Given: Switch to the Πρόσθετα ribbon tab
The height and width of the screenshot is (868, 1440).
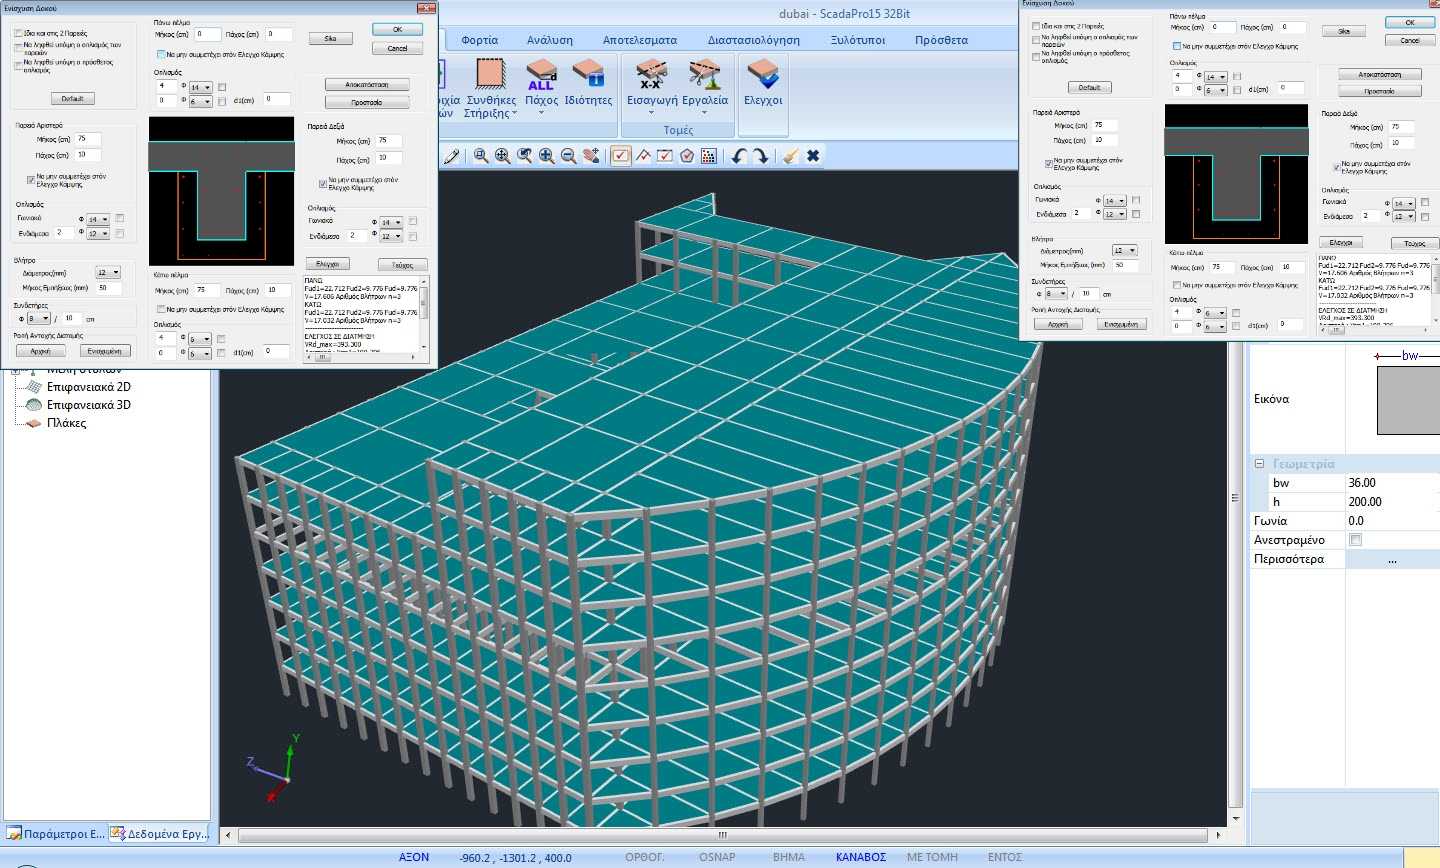Looking at the screenshot, I should click(941, 40).
